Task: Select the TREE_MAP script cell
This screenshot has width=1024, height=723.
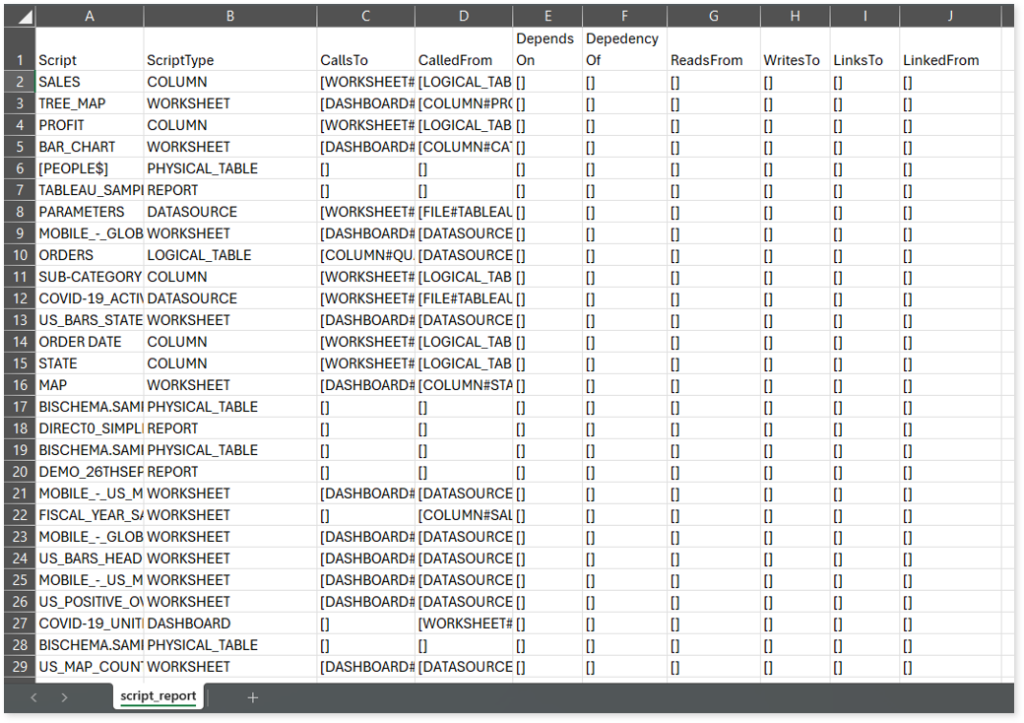Action: click(x=90, y=103)
